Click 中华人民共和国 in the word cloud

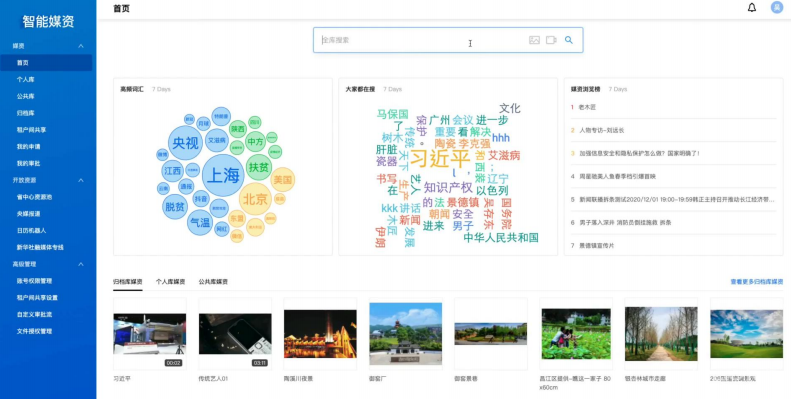tap(501, 238)
